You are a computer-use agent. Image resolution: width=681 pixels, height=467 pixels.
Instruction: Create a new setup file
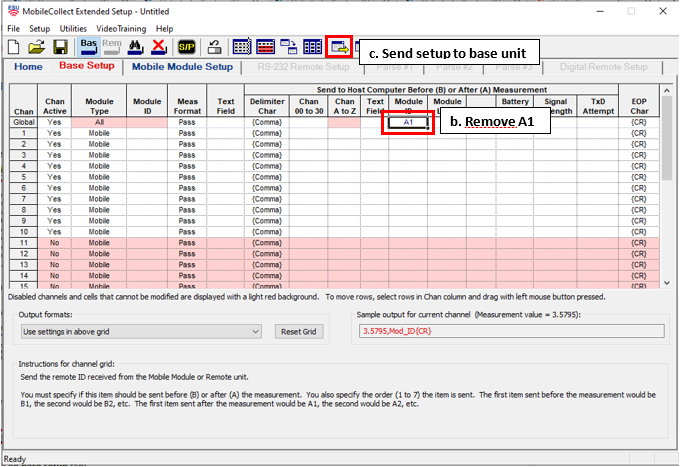(13, 46)
